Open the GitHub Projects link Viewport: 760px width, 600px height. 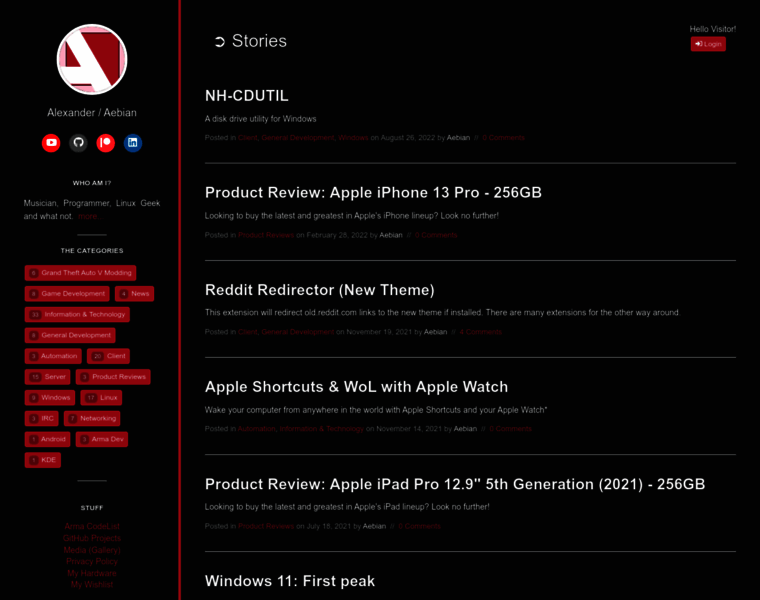pos(92,538)
